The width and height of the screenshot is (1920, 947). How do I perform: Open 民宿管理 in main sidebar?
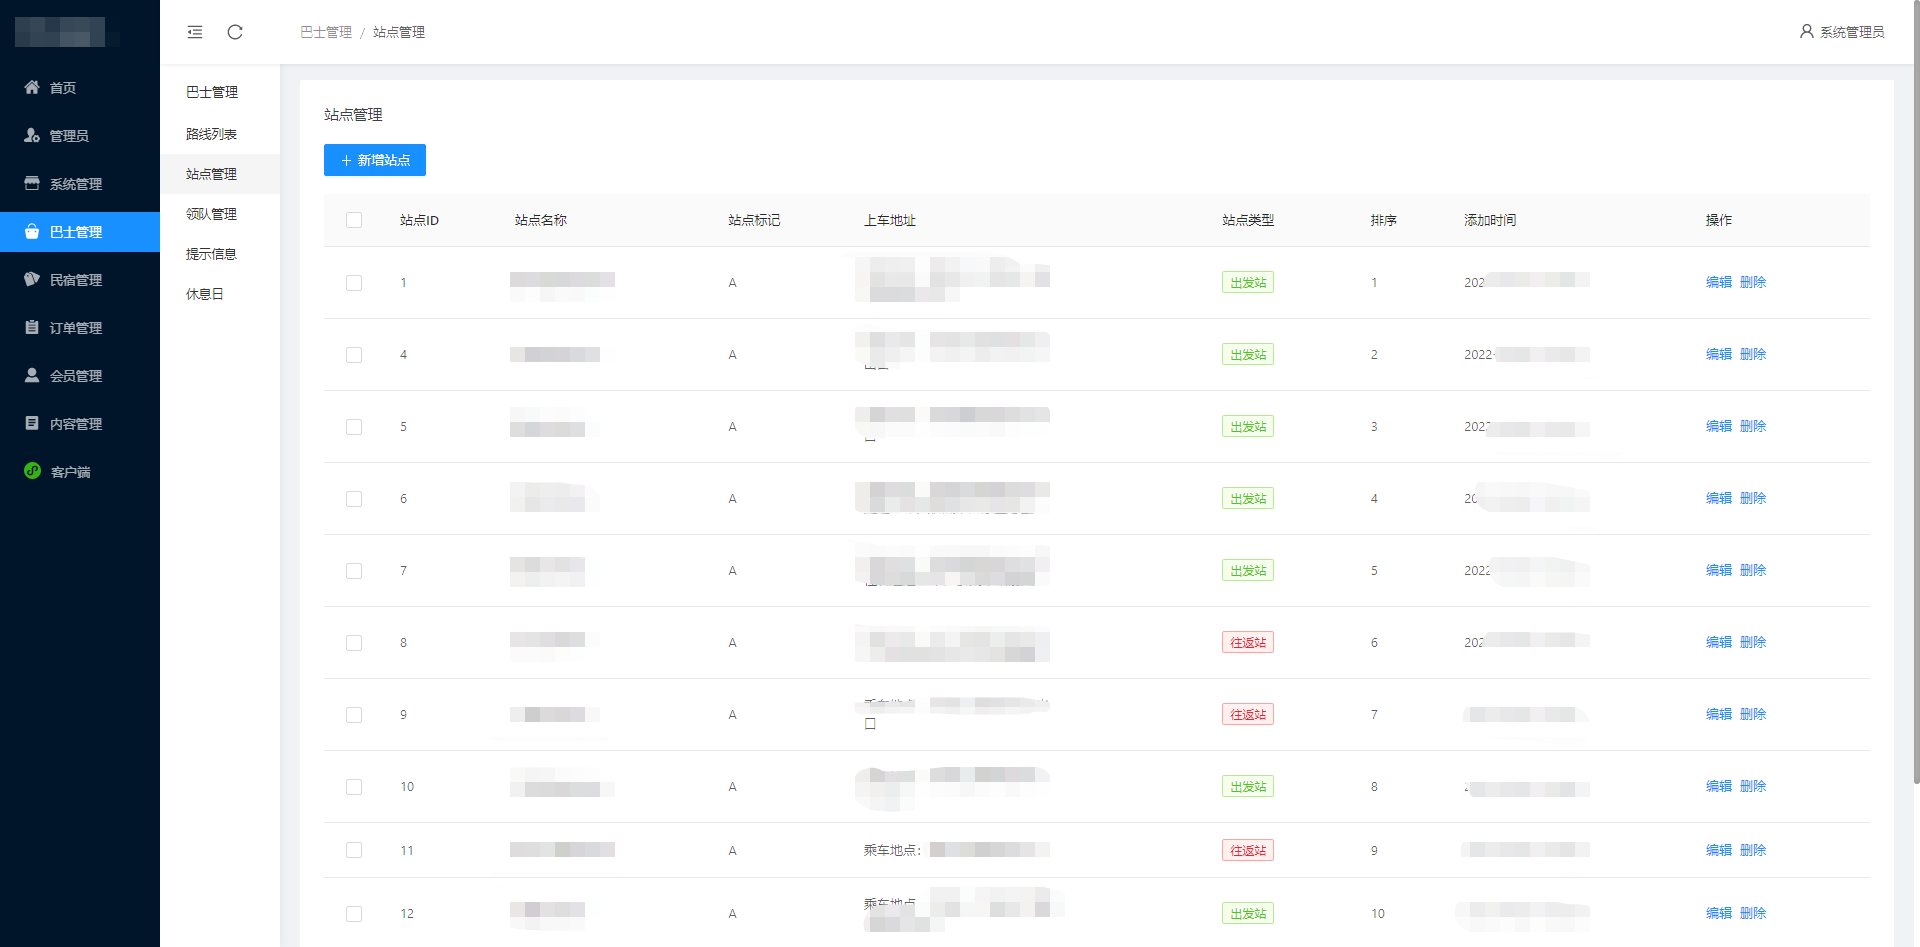(80, 280)
